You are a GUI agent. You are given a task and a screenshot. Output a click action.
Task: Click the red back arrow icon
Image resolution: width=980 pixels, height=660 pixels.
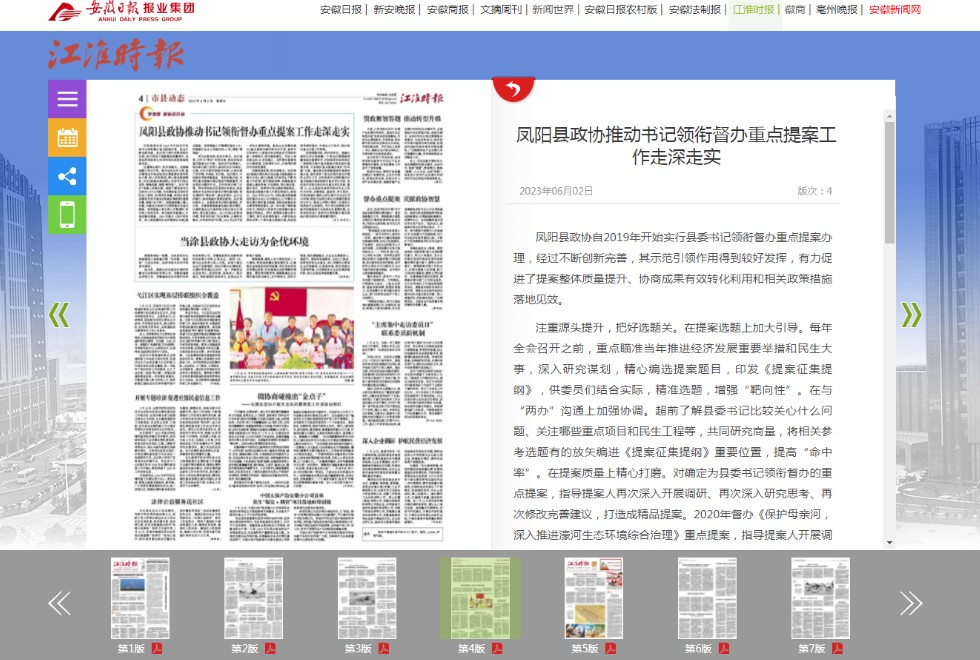[513, 89]
